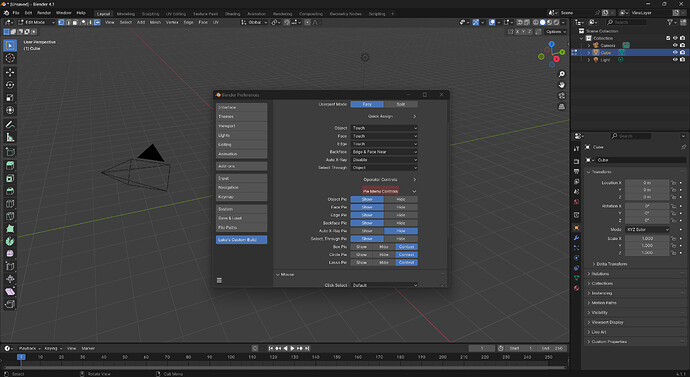Click the Location X value field

click(x=647, y=183)
